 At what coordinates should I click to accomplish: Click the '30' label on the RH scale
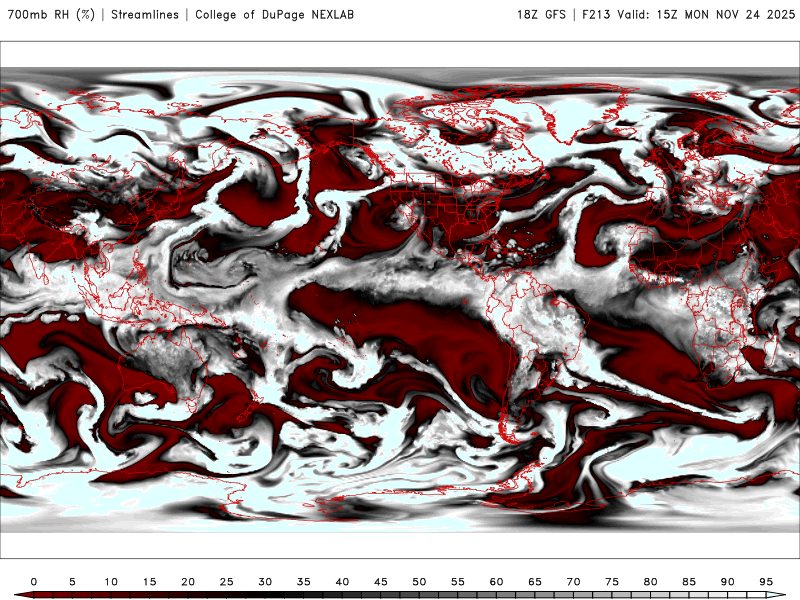tap(265, 582)
